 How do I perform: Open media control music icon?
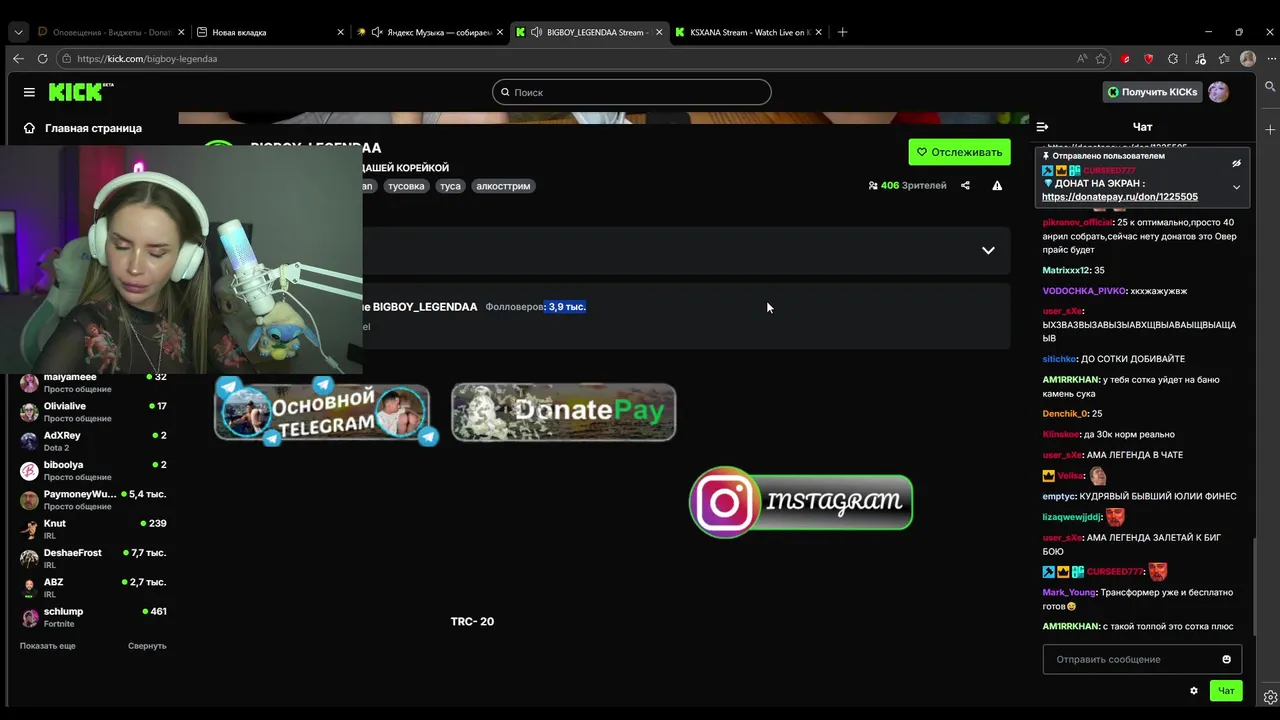[1200, 59]
